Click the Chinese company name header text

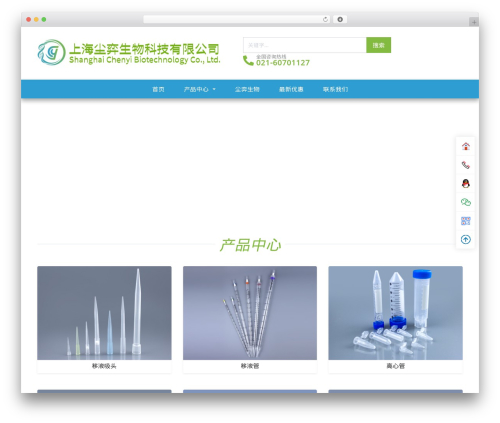[x=144, y=49]
